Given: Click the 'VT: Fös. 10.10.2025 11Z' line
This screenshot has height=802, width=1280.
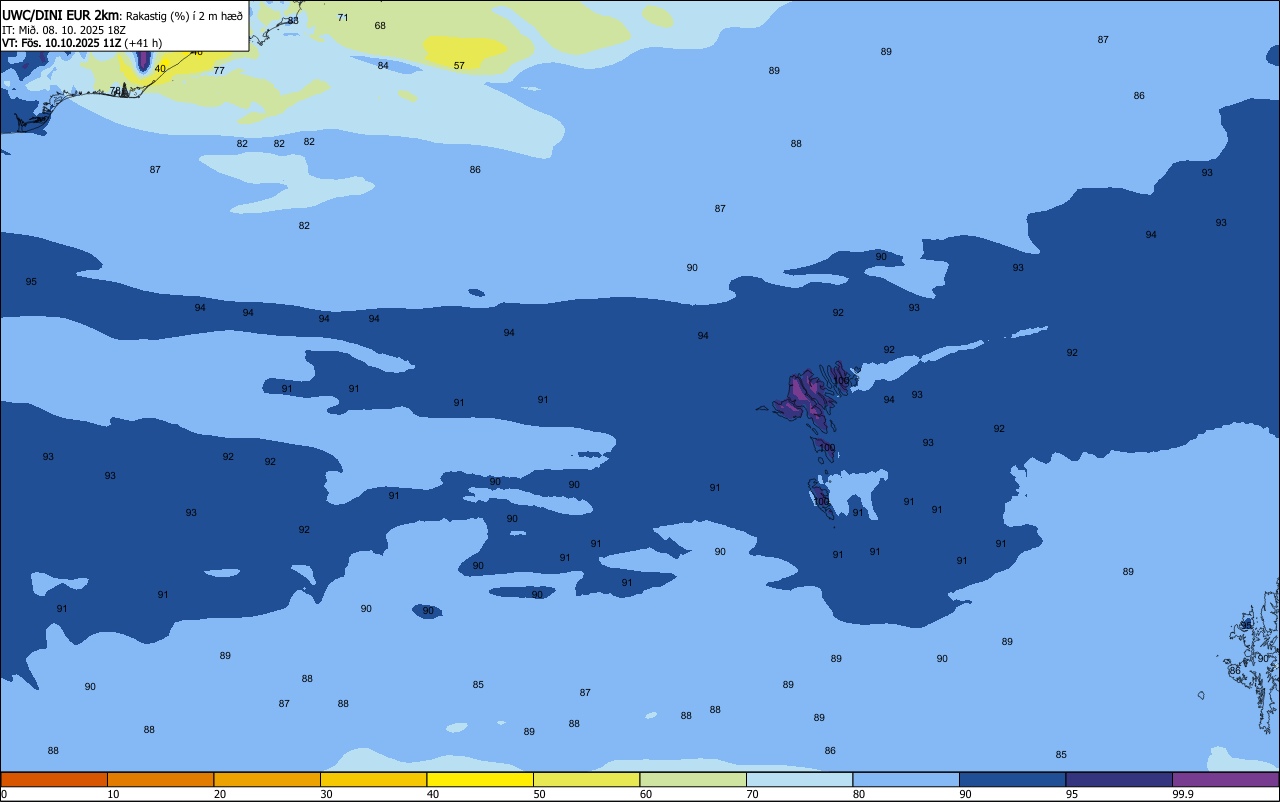Looking at the screenshot, I should (62, 43).
